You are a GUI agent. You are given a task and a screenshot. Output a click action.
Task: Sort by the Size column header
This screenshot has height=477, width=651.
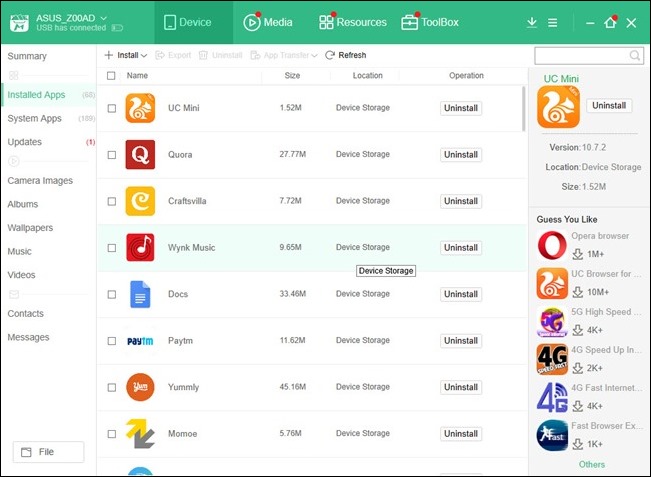click(292, 76)
